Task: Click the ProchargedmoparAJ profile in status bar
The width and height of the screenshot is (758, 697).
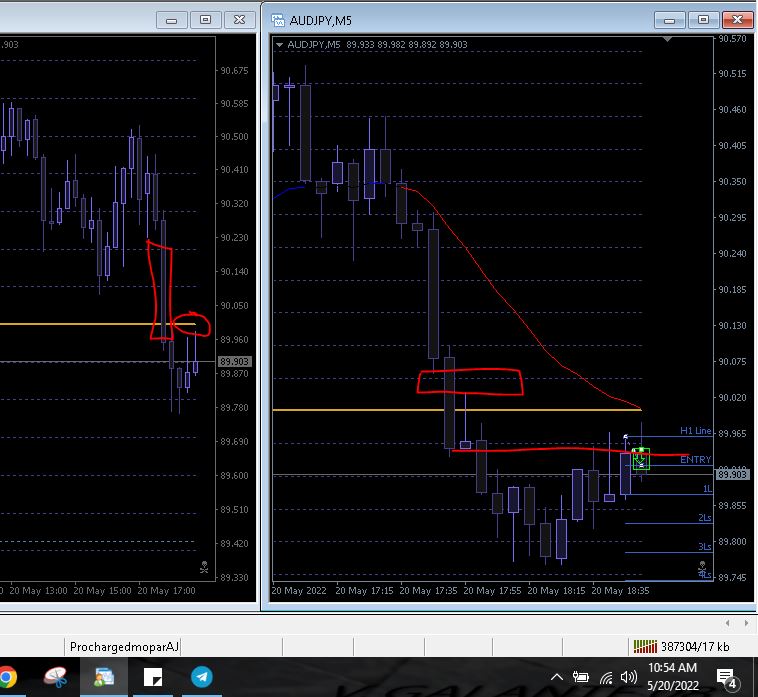Action: 124,646
